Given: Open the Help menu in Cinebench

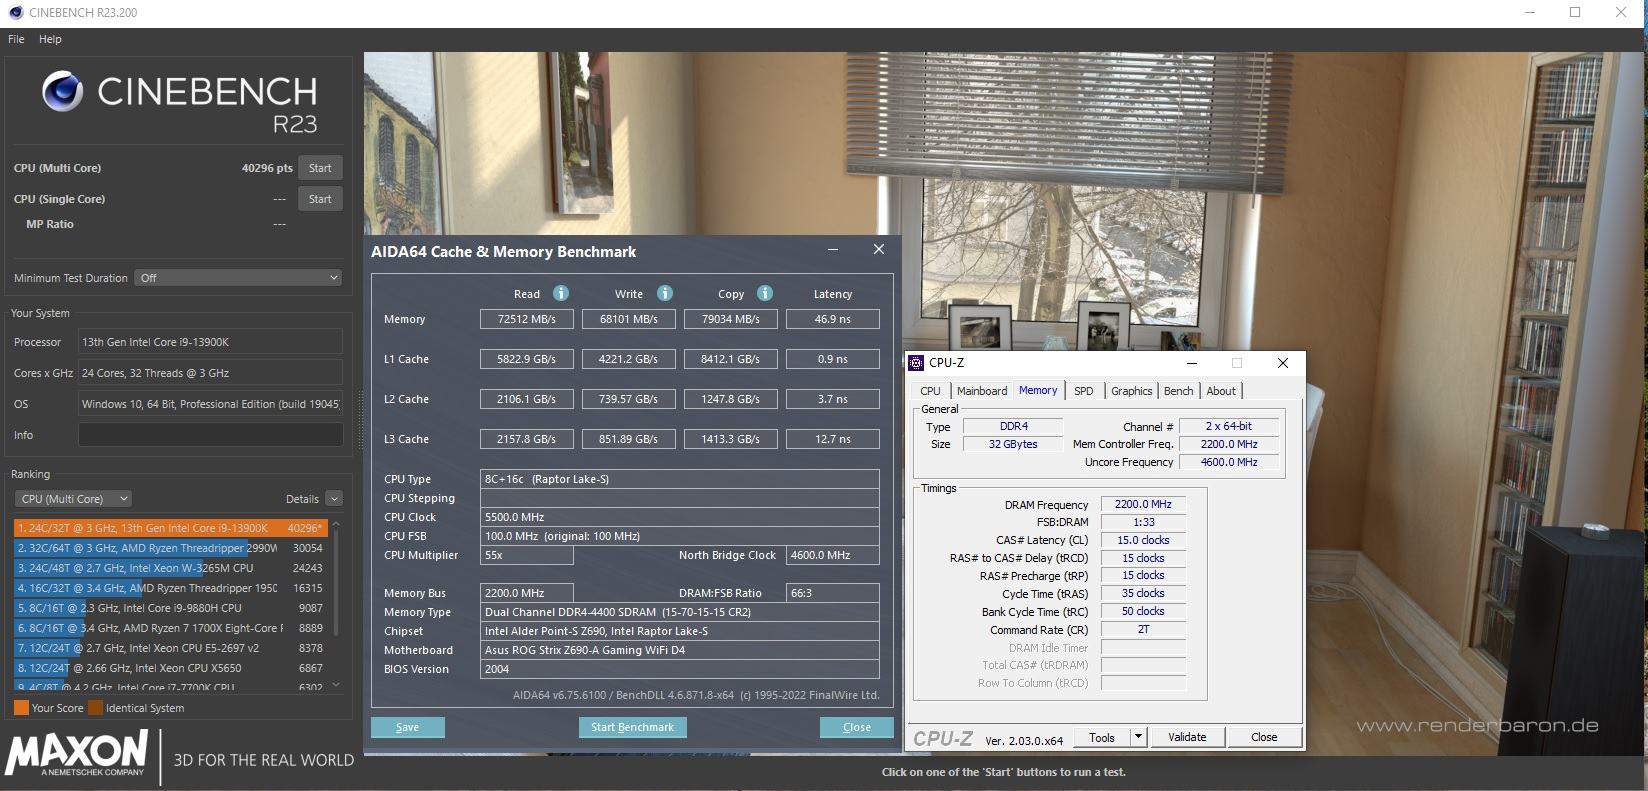Looking at the screenshot, I should click(50, 39).
